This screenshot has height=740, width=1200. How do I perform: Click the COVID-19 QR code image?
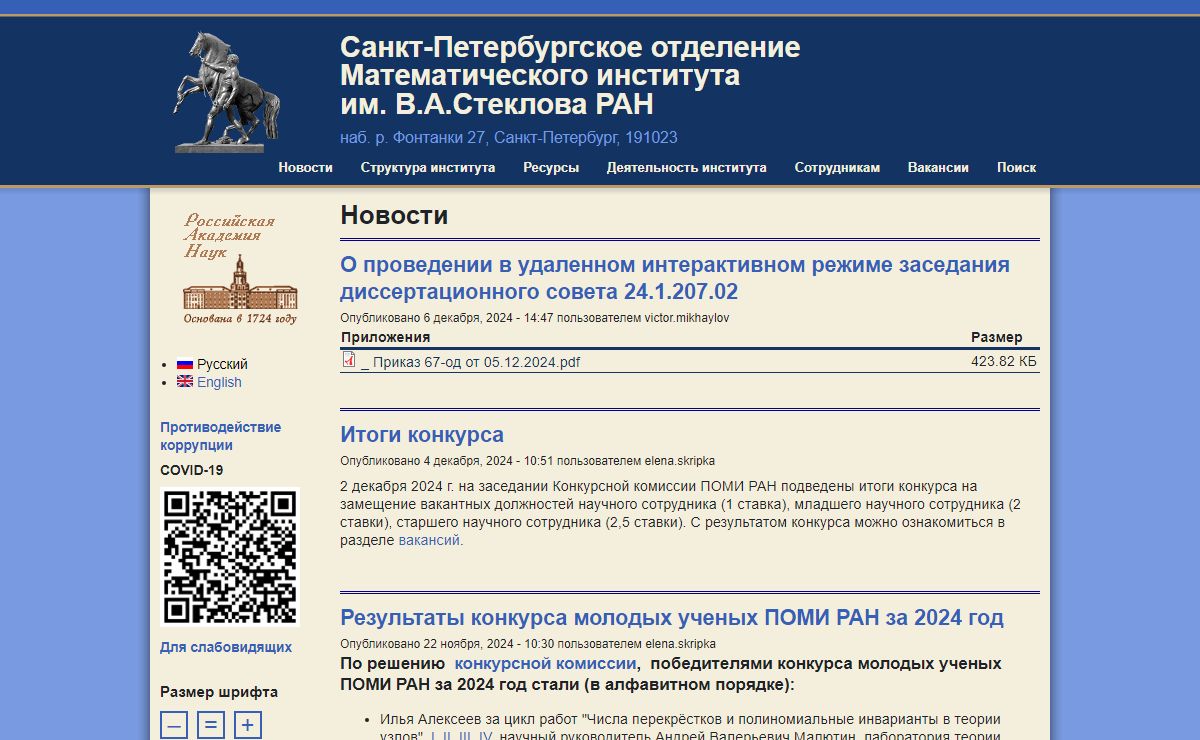point(230,557)
